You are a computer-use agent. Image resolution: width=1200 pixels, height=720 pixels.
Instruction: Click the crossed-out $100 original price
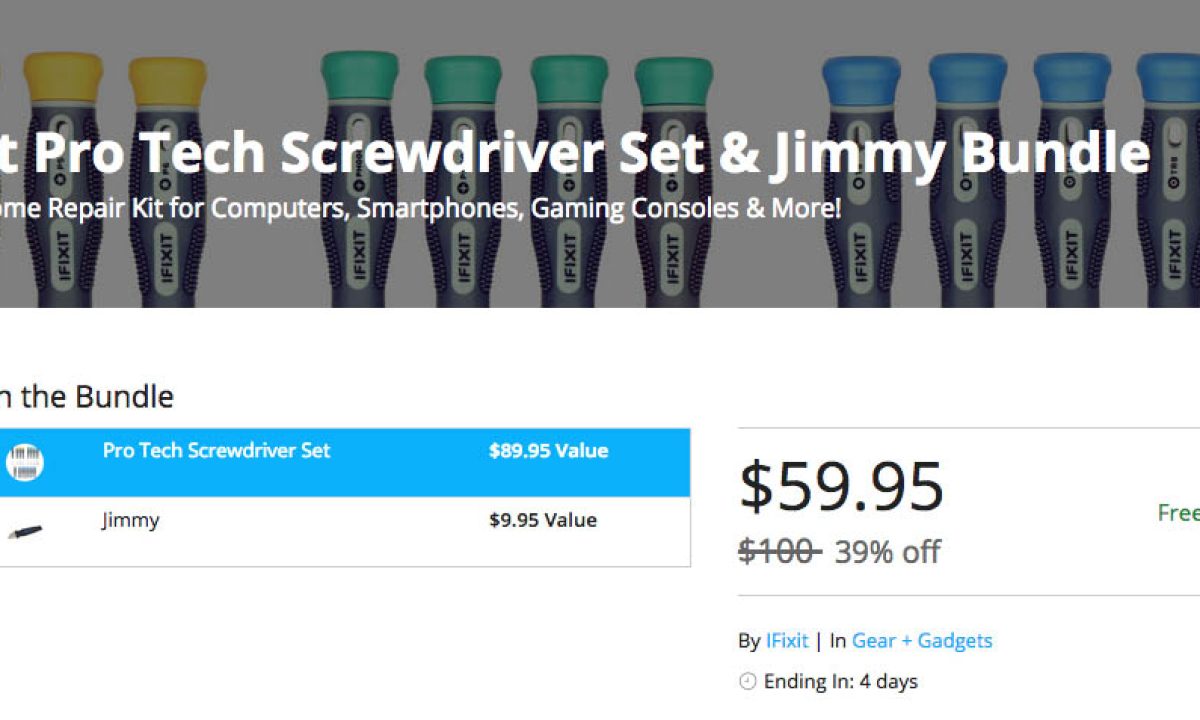(x=780, y=551)
